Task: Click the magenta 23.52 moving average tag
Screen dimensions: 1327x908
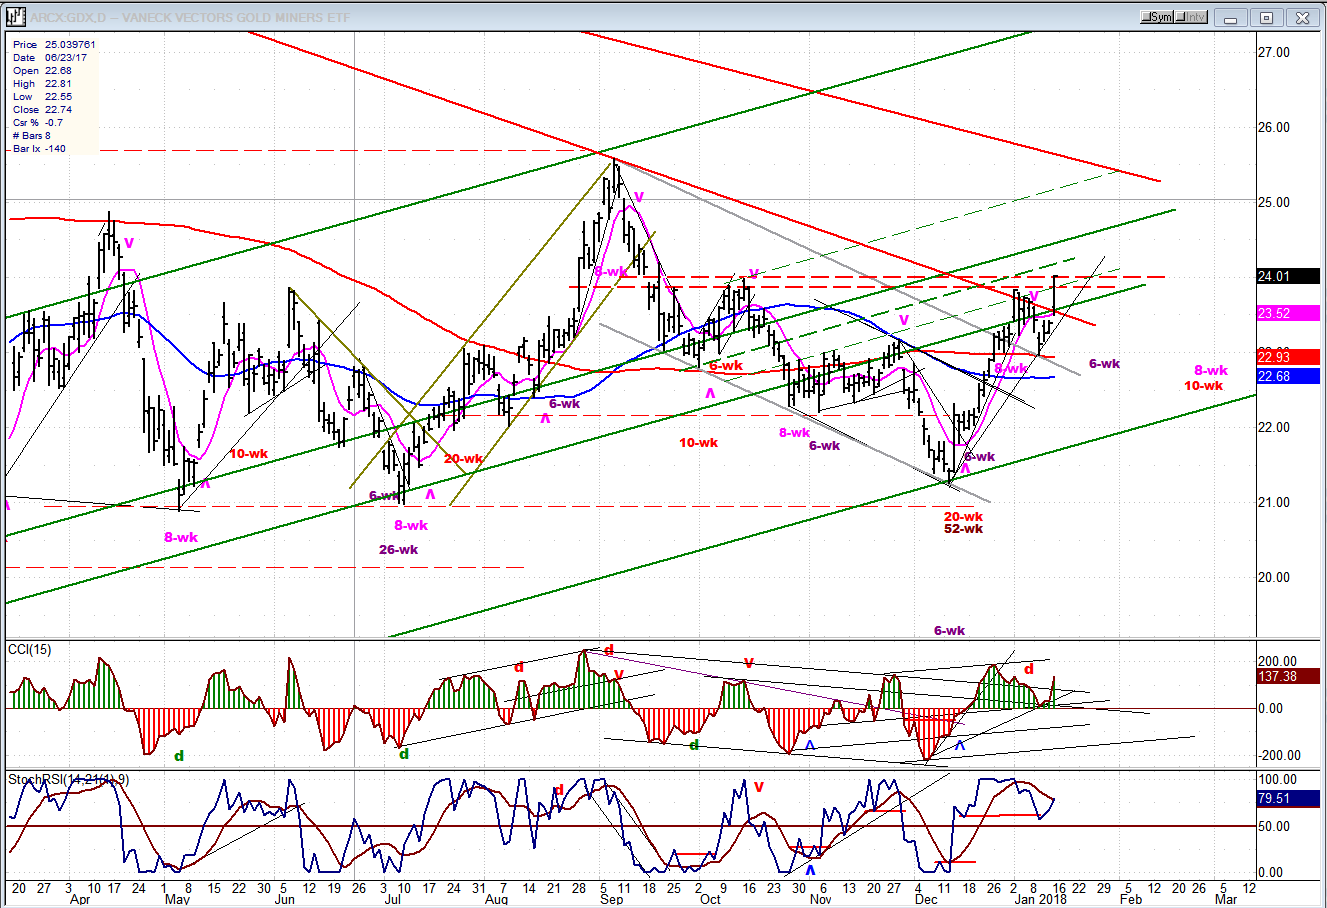Action: tap(1287, 313)
